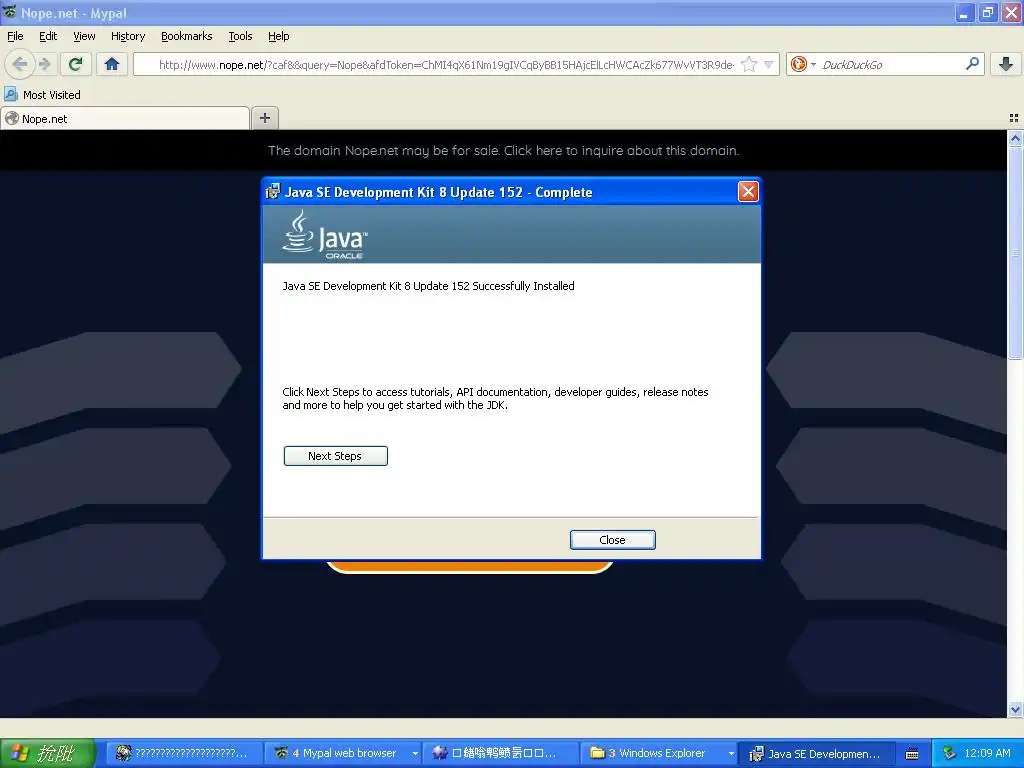1024x768 pixels.
Task: Select the Nope.net tab
Action: click(x=125, y=118)
